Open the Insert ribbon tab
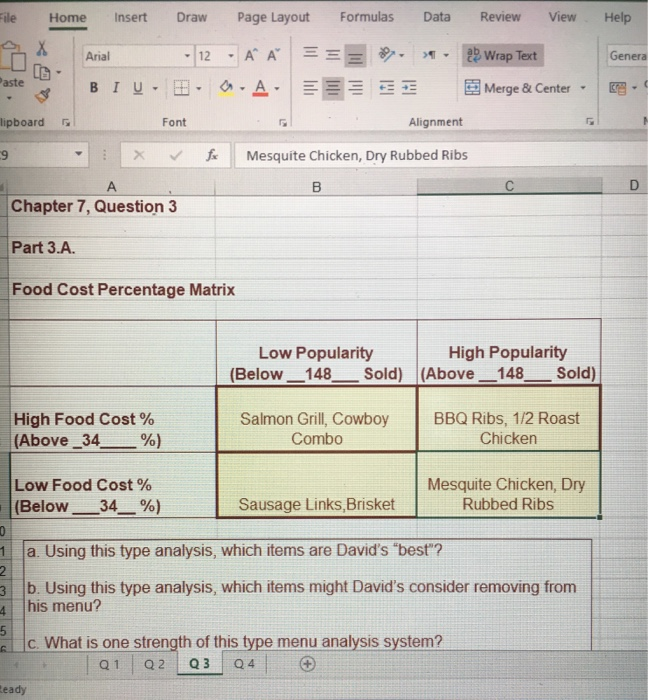Screen dimensions: 648x700 click(130, 17)
